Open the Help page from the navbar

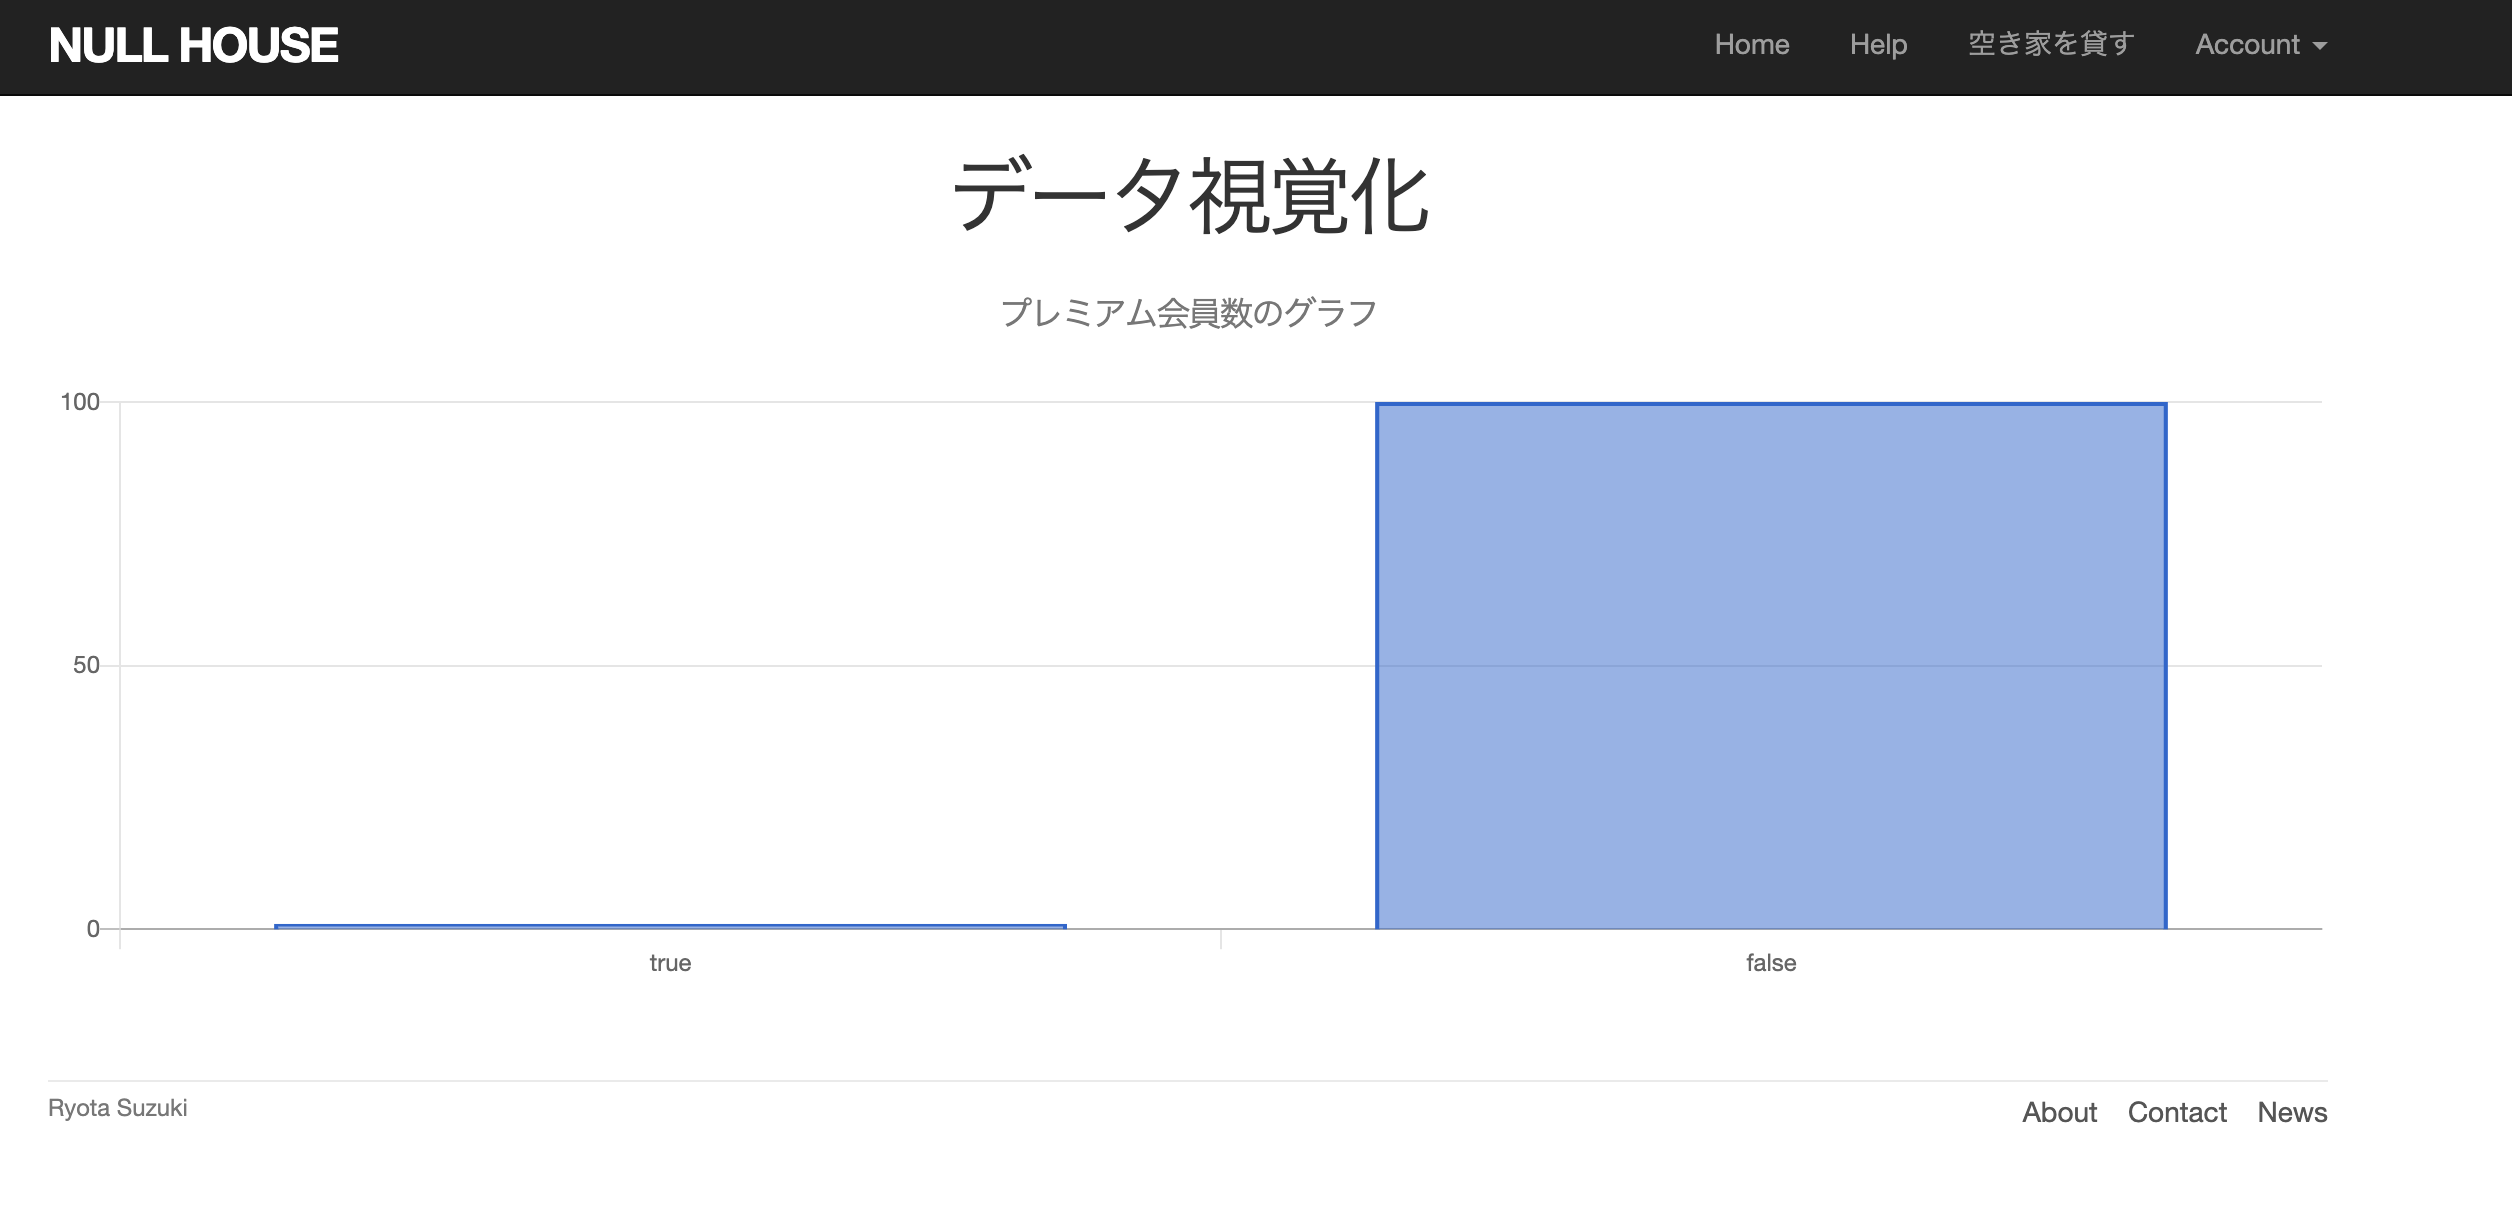[1878, 44]
